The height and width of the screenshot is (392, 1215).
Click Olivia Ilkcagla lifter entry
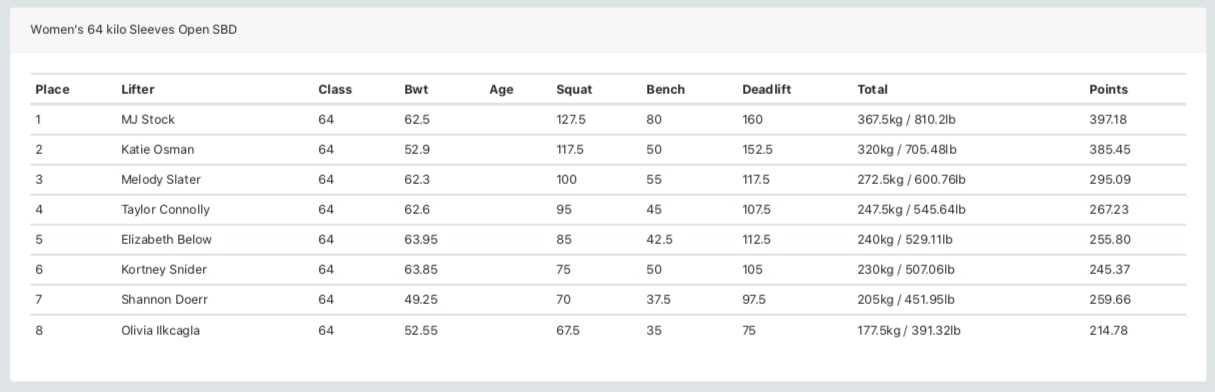[160, 329]
